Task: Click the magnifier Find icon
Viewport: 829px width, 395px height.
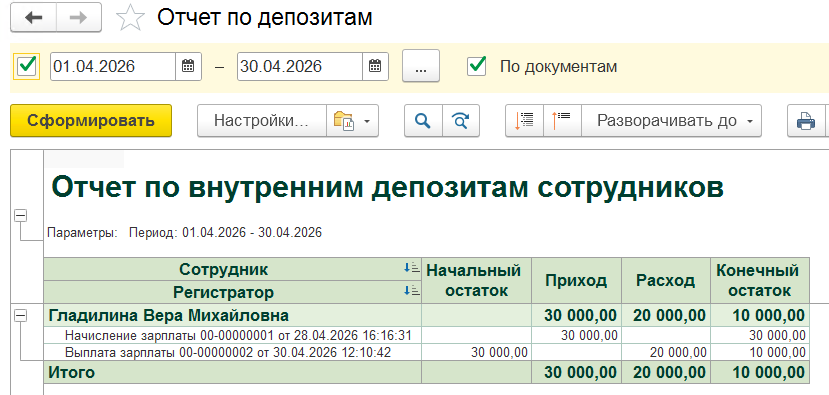Action: tap(423, 121)
